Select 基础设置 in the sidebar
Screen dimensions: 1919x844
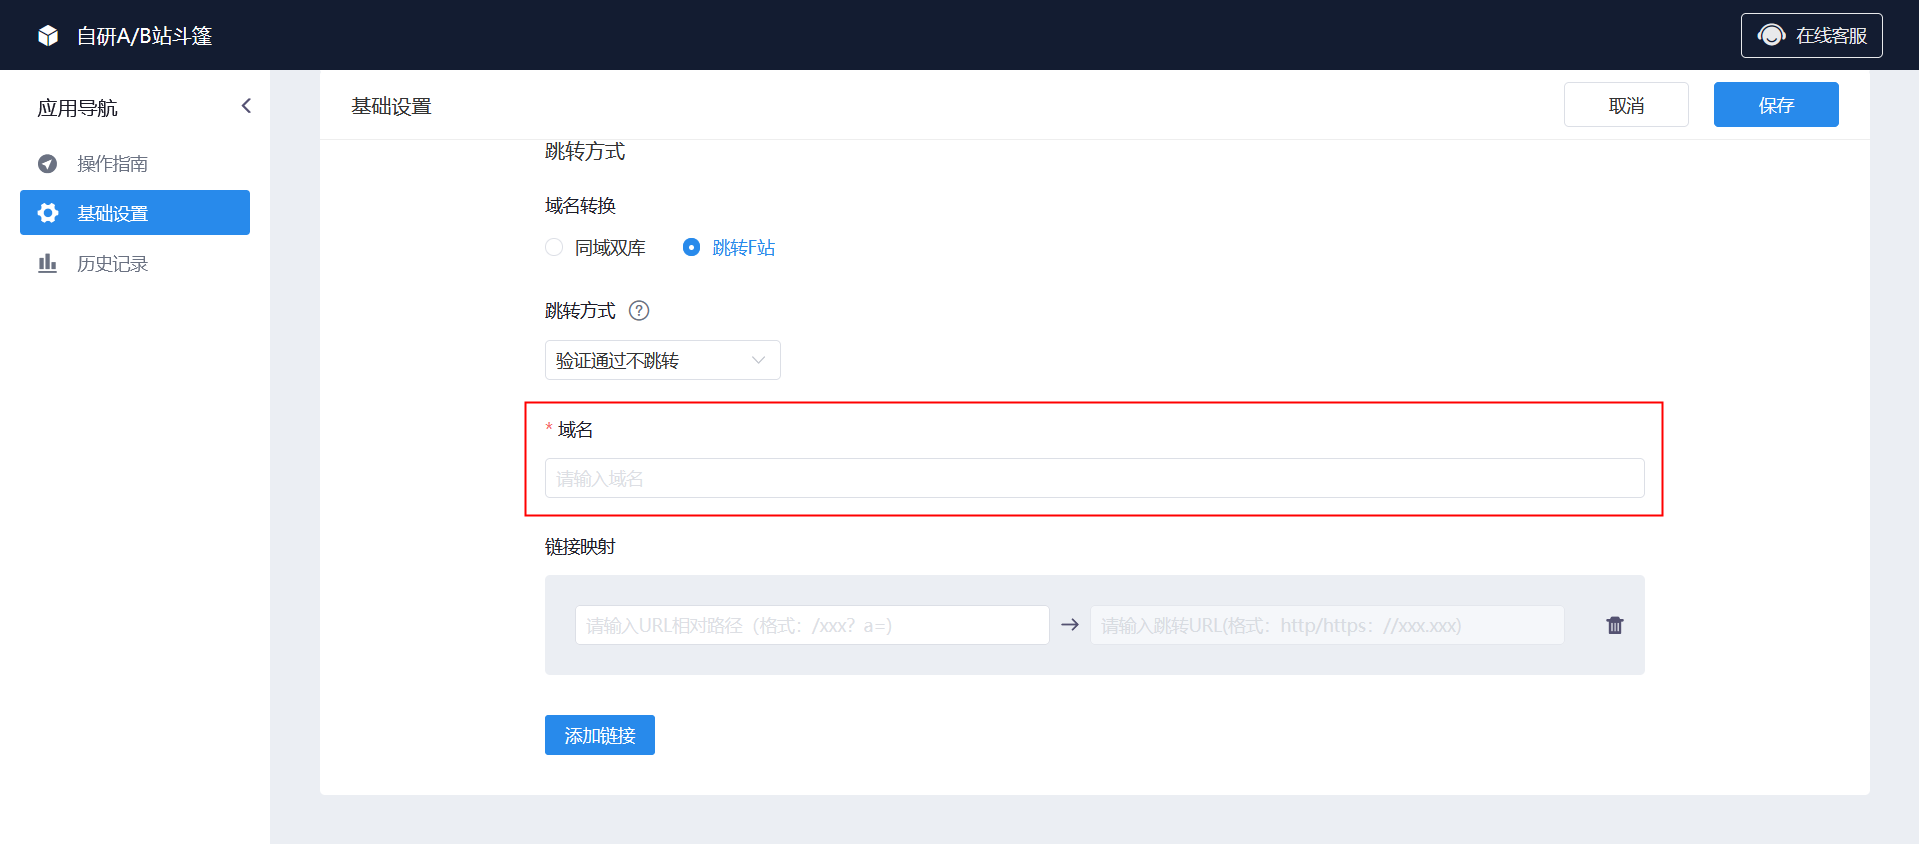135,213
